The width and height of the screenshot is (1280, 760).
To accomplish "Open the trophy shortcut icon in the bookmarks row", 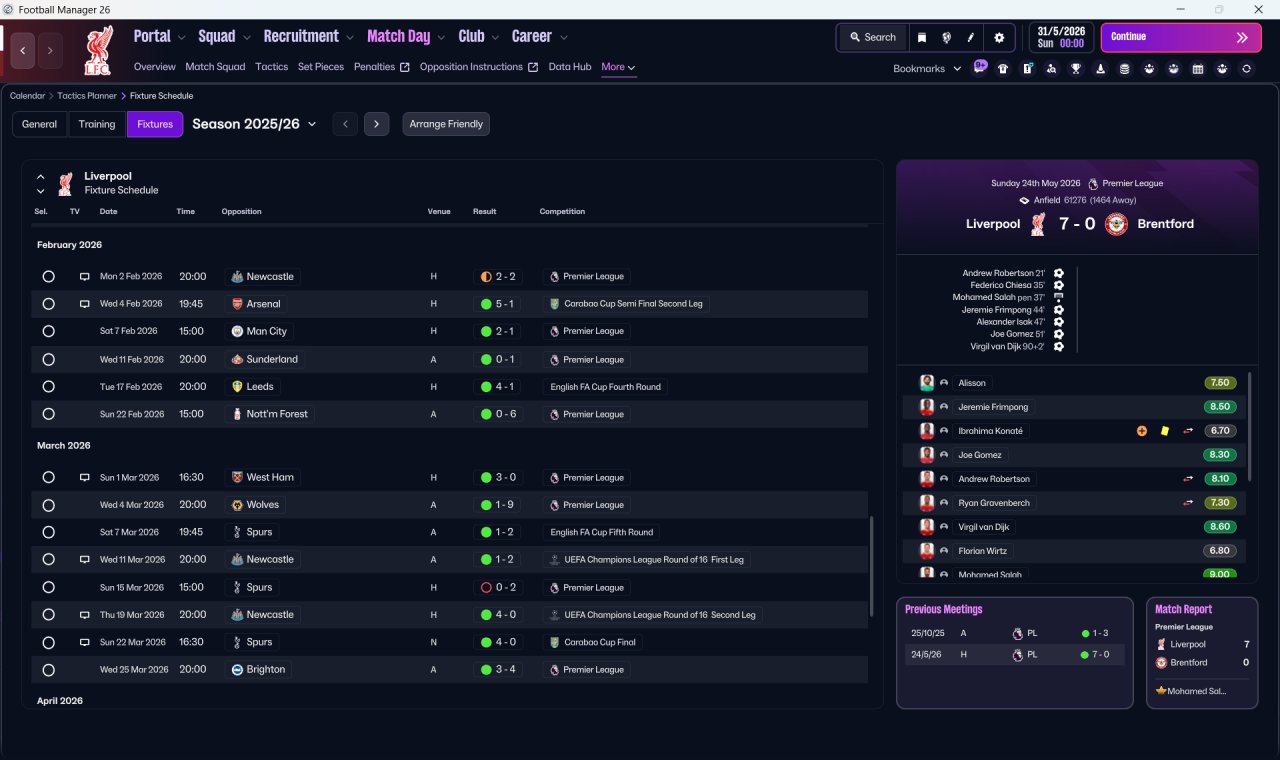I will (x=1075, y=69).
